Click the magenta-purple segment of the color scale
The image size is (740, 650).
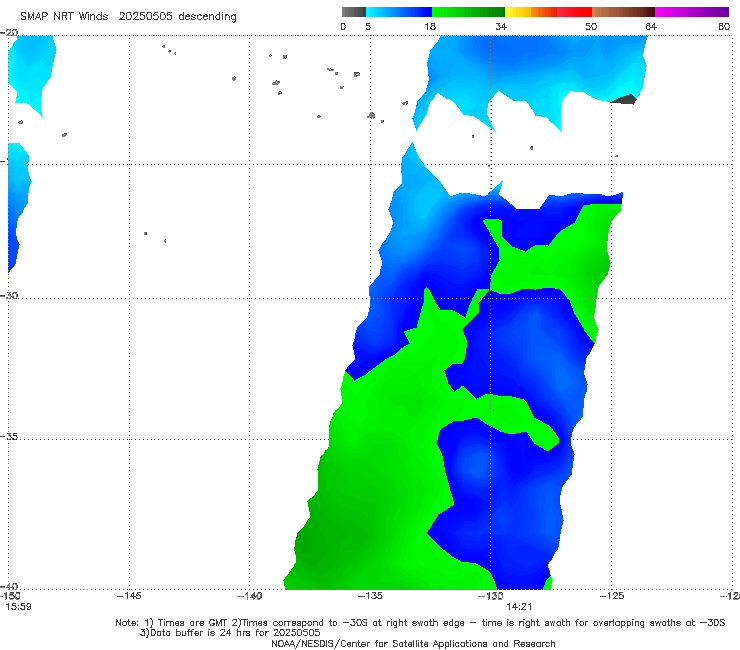692,12
